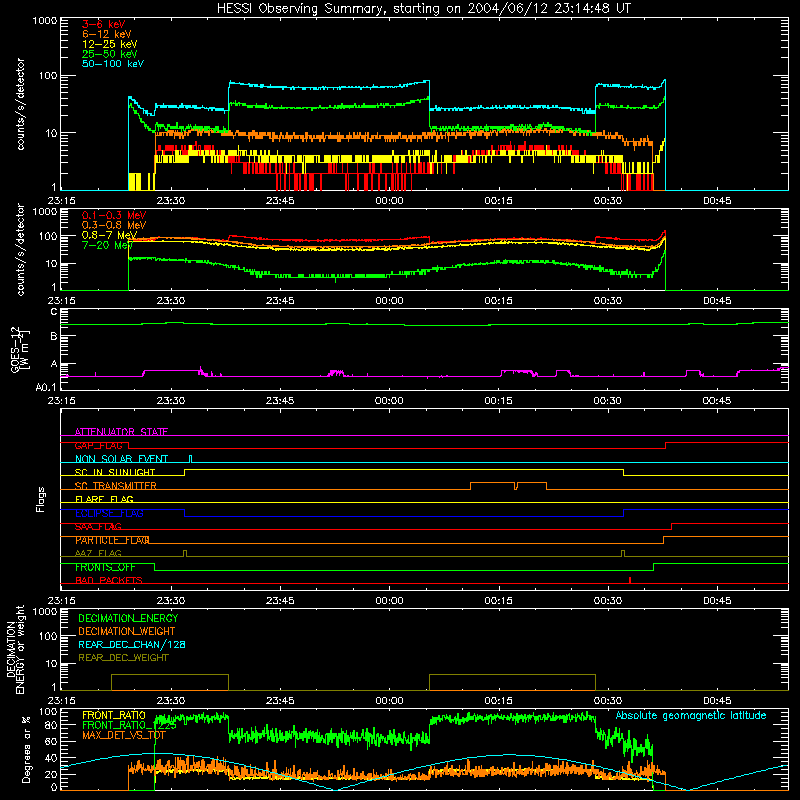The height and width of the screenshot is (800, 800).
Task: Click the vertical Flags axis title
Action: point(41,499)
